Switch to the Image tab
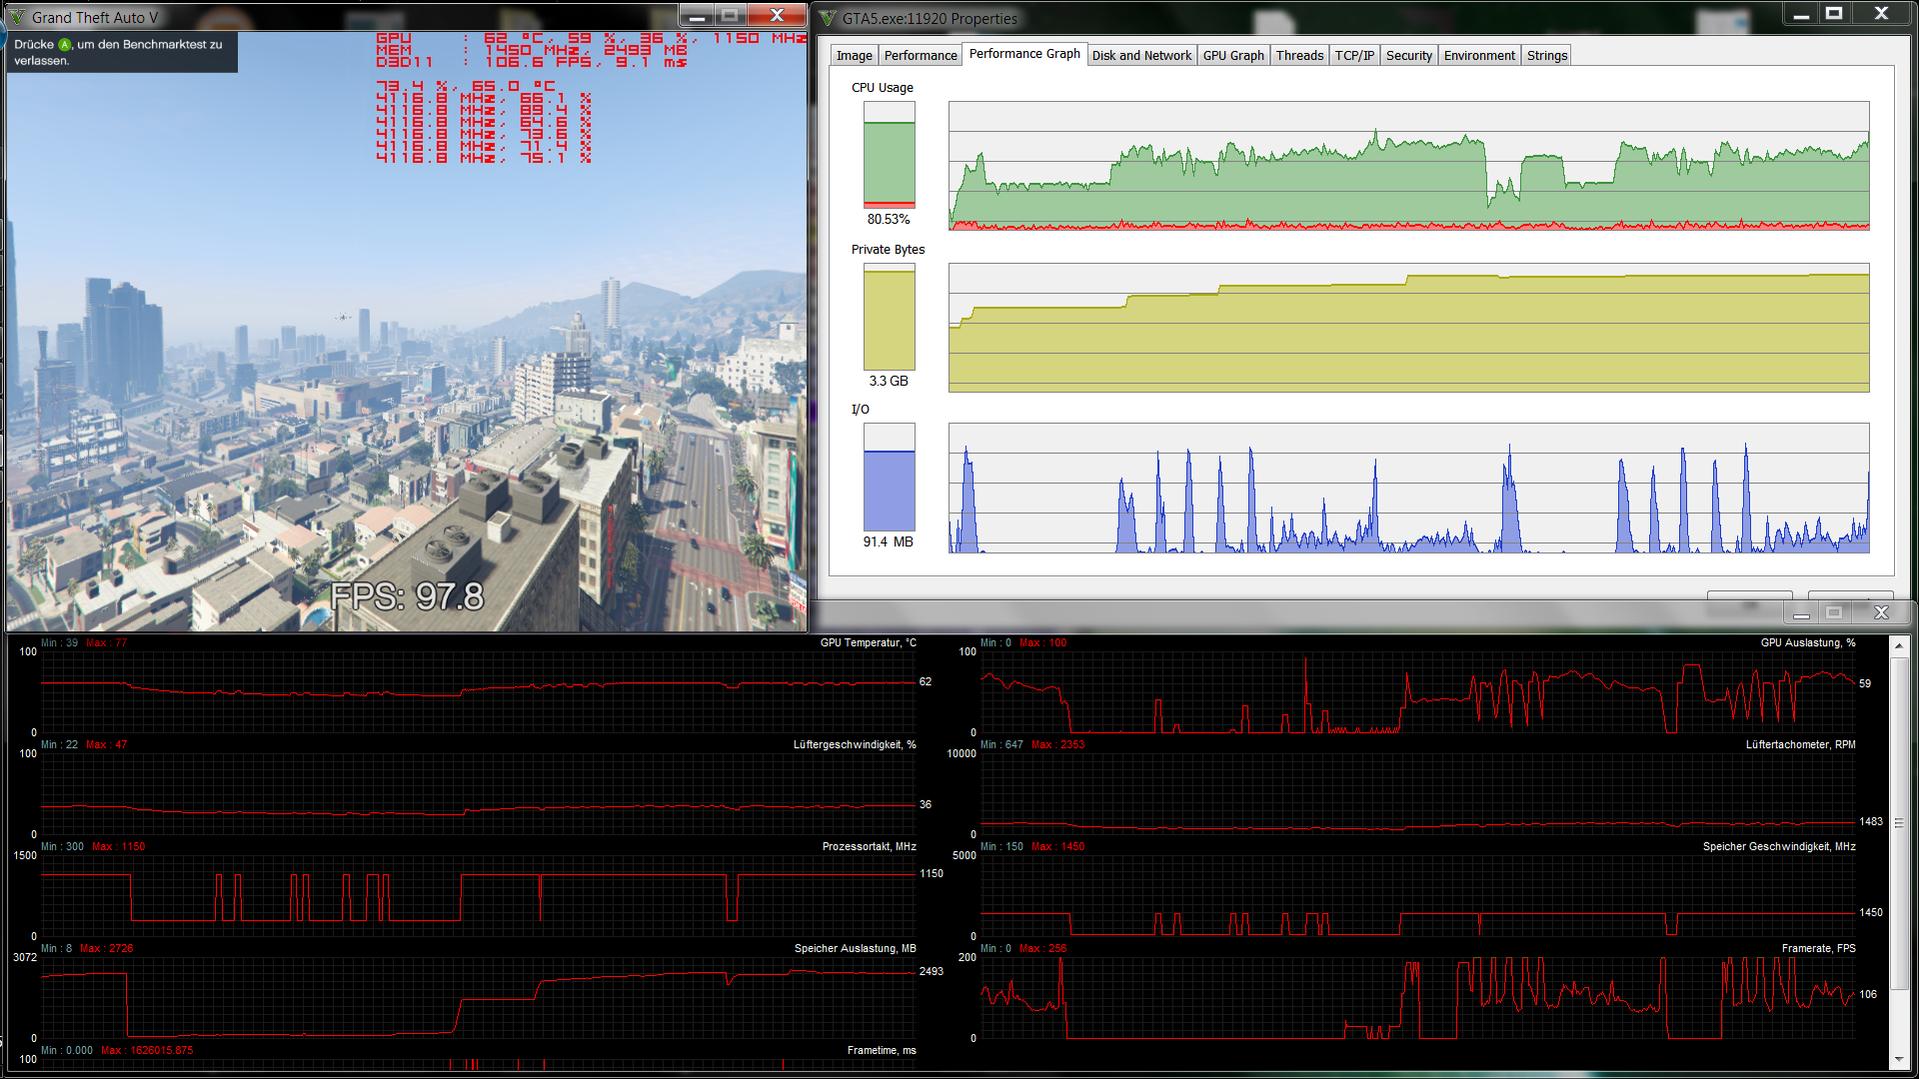 (x=854, y=56)
